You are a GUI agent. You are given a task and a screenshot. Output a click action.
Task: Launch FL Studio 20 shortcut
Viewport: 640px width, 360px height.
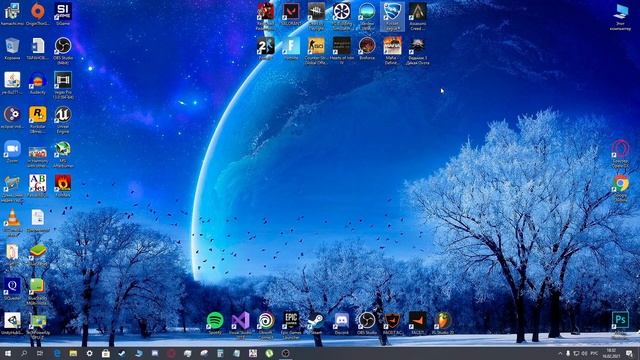pyautogui.click(x=443, y=323)
